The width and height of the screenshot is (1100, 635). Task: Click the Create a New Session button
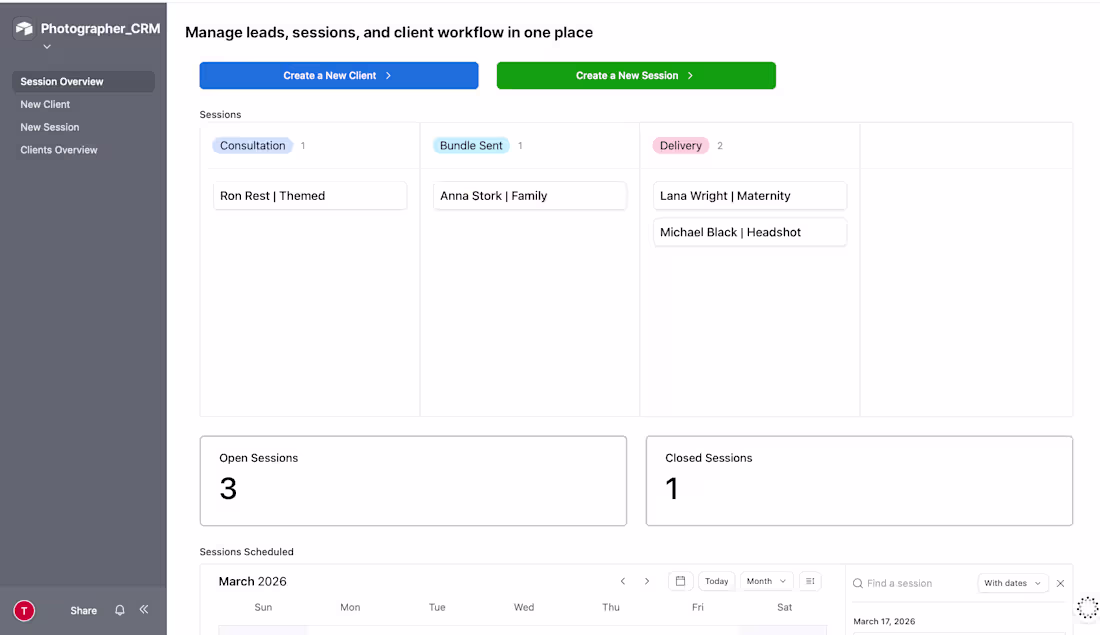point(636,75)
